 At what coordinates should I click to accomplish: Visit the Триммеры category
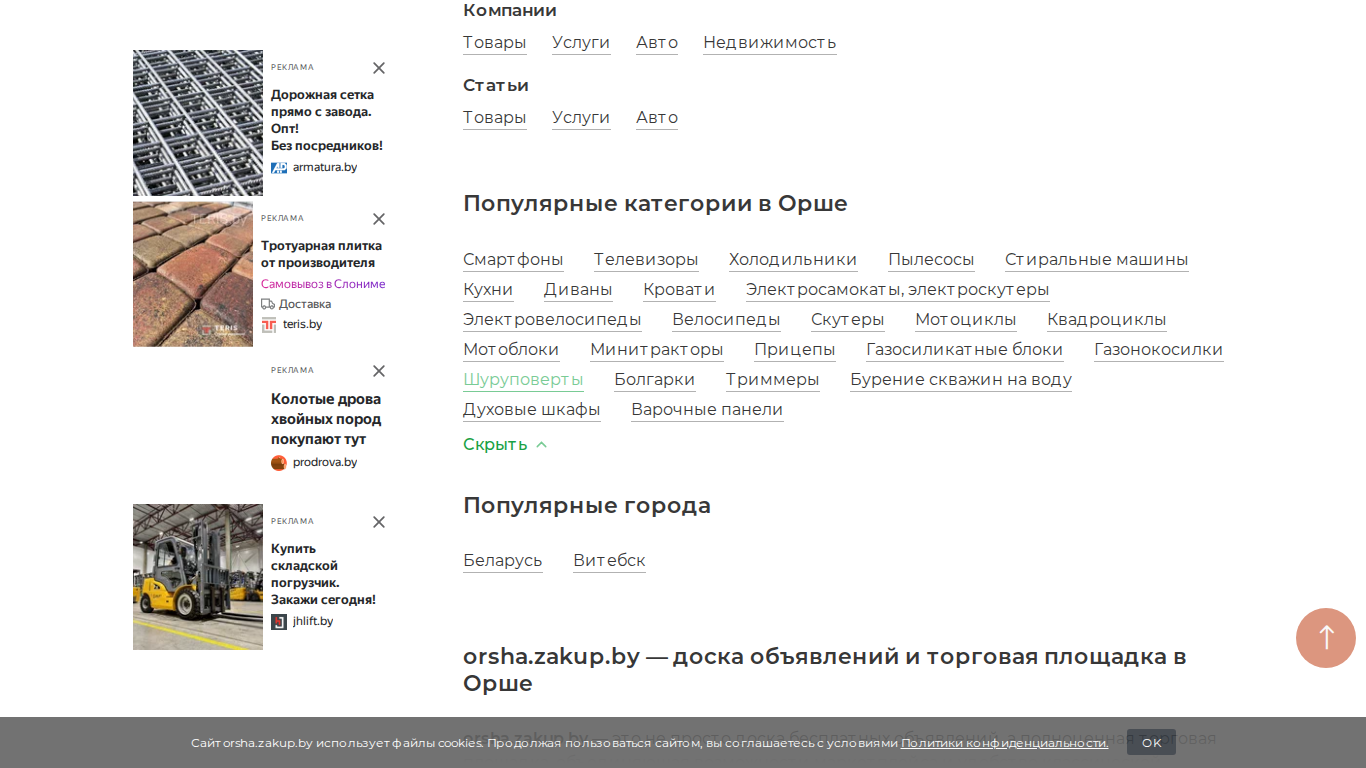[773, 380]
